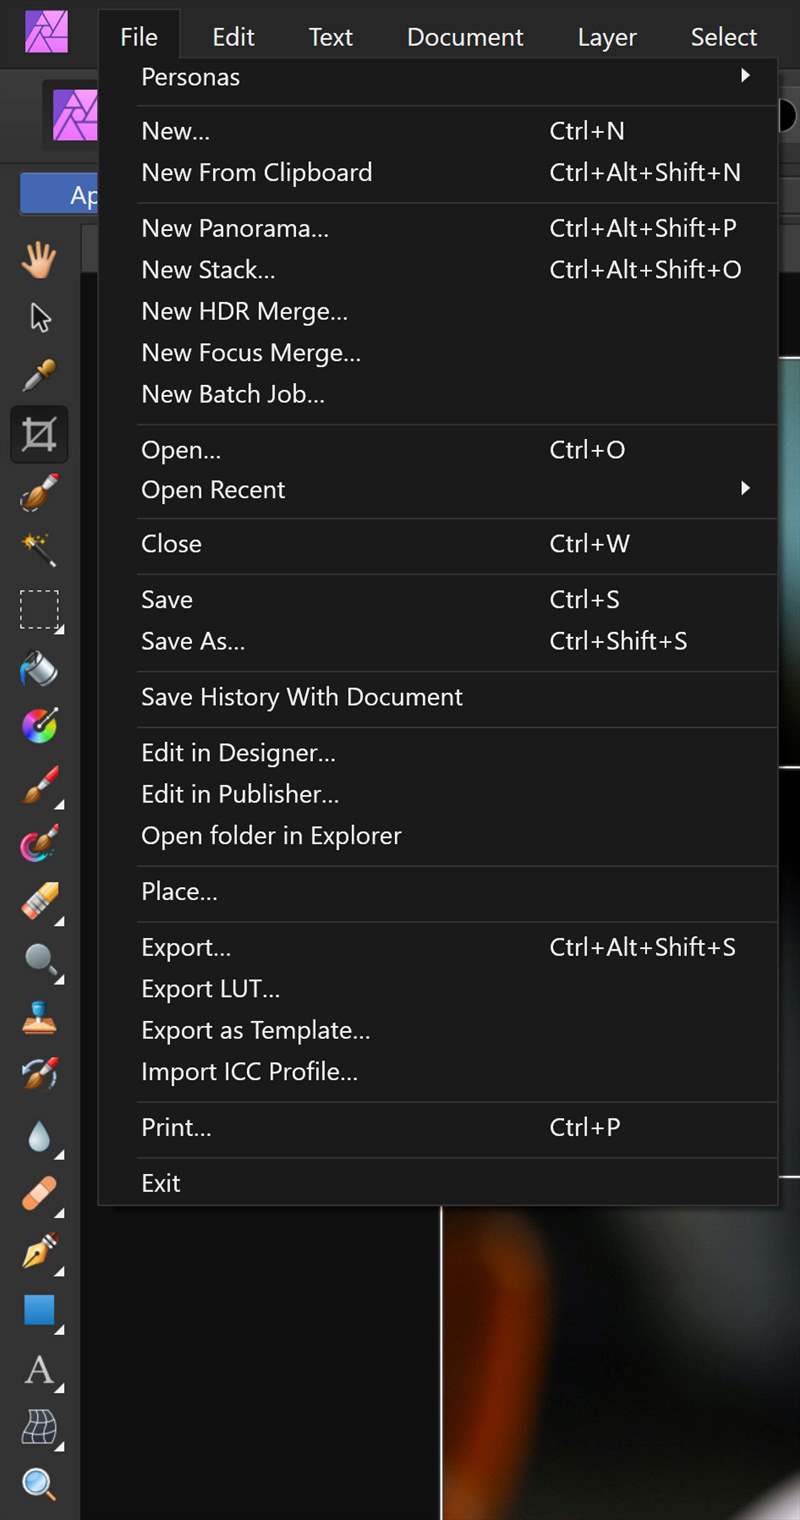This screenshot has height=1520, width=800.
Task: Pick the Pen tool
Action: tap(39, 1252)
